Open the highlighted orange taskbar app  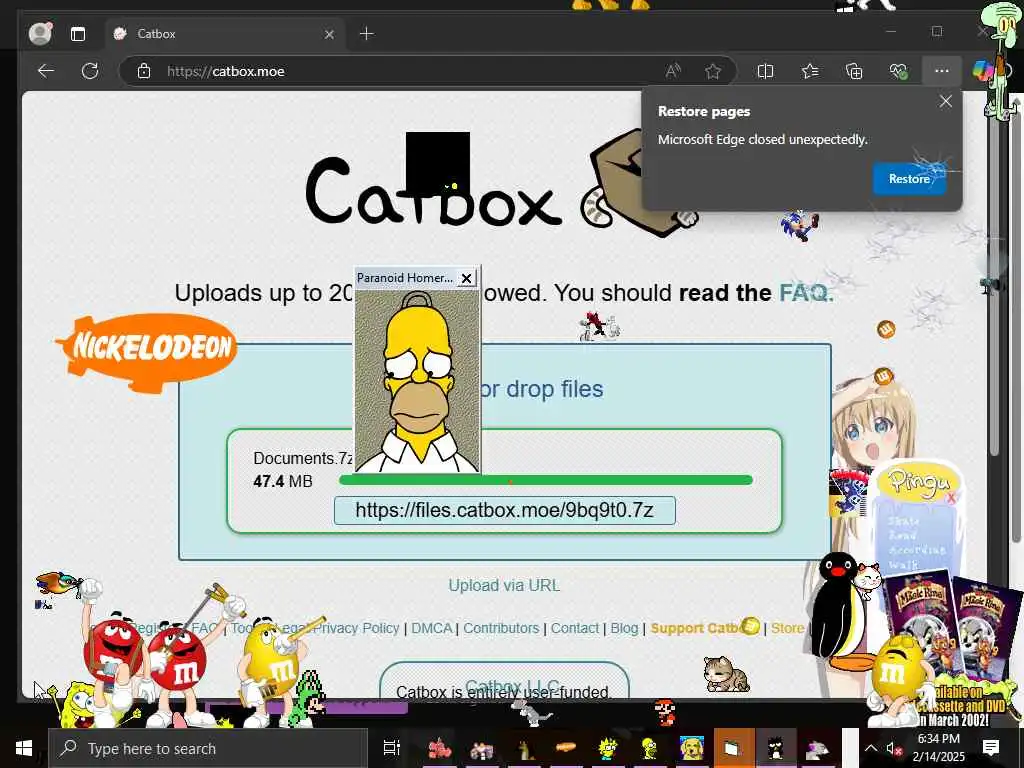pos(732,748)
